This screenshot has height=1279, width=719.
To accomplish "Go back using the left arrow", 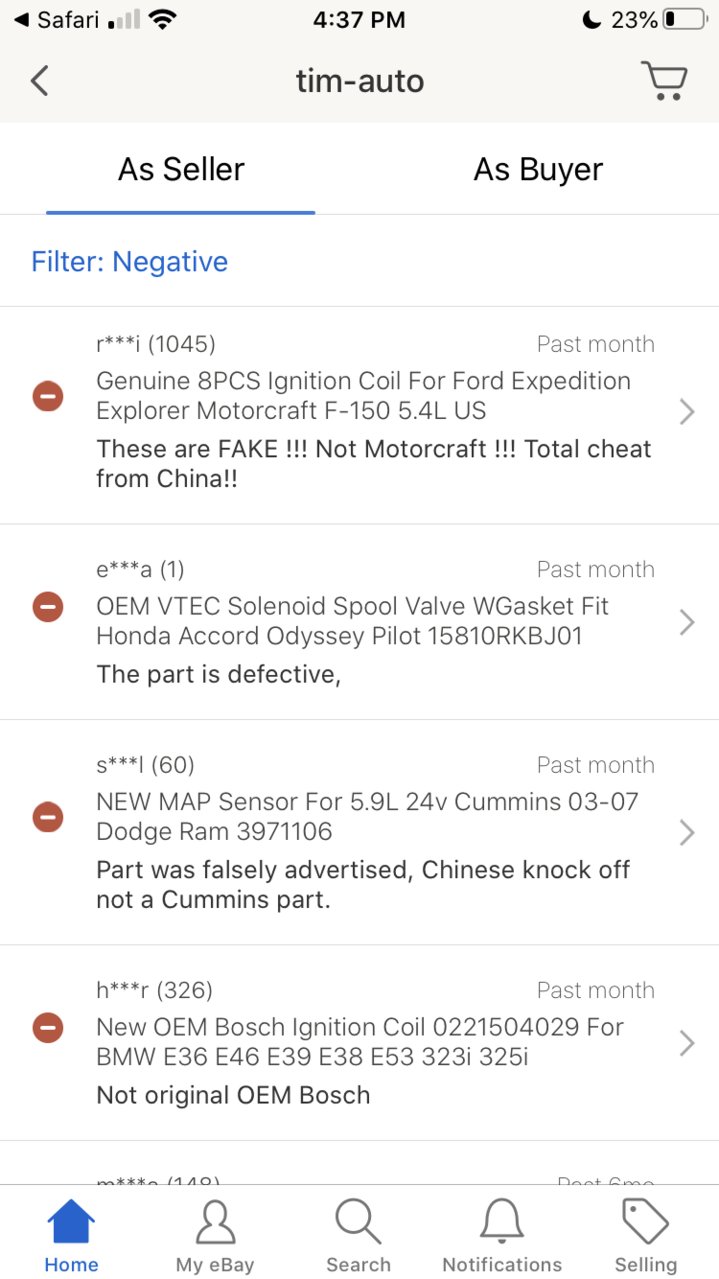I will [x=40, y=80].
